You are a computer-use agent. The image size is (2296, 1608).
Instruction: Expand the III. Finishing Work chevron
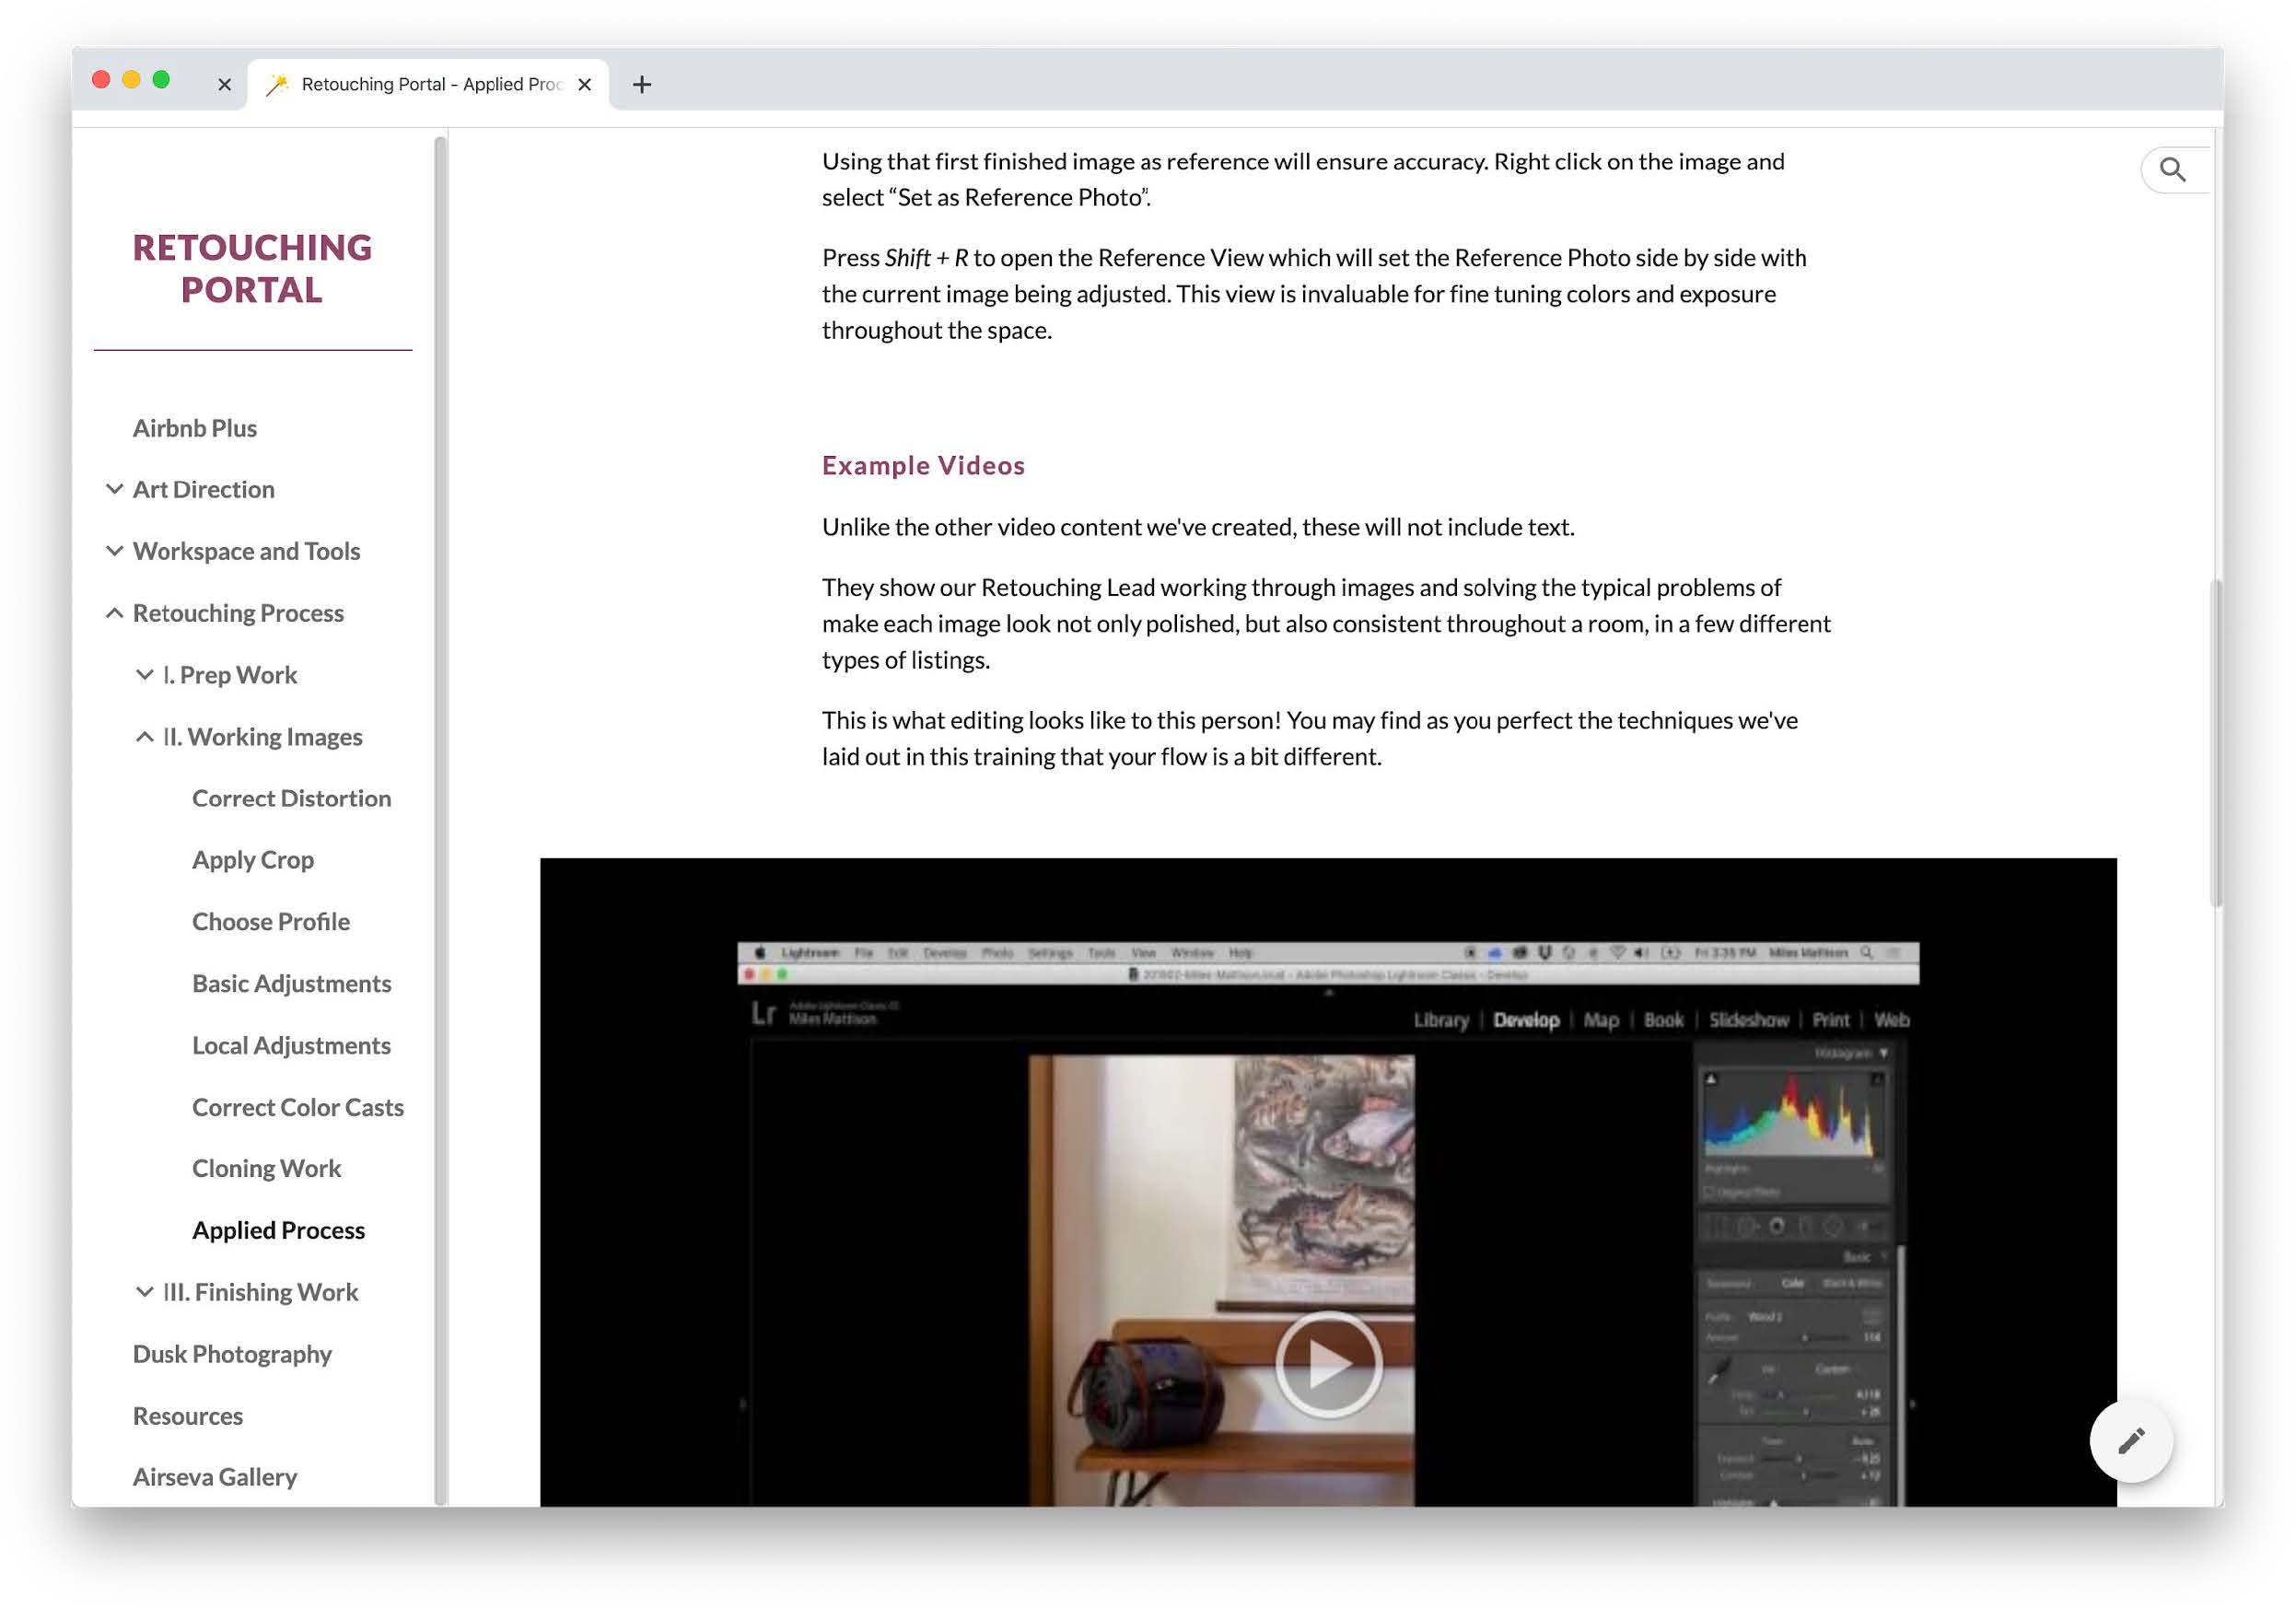pyautogui.click(x=145, y=1292)
